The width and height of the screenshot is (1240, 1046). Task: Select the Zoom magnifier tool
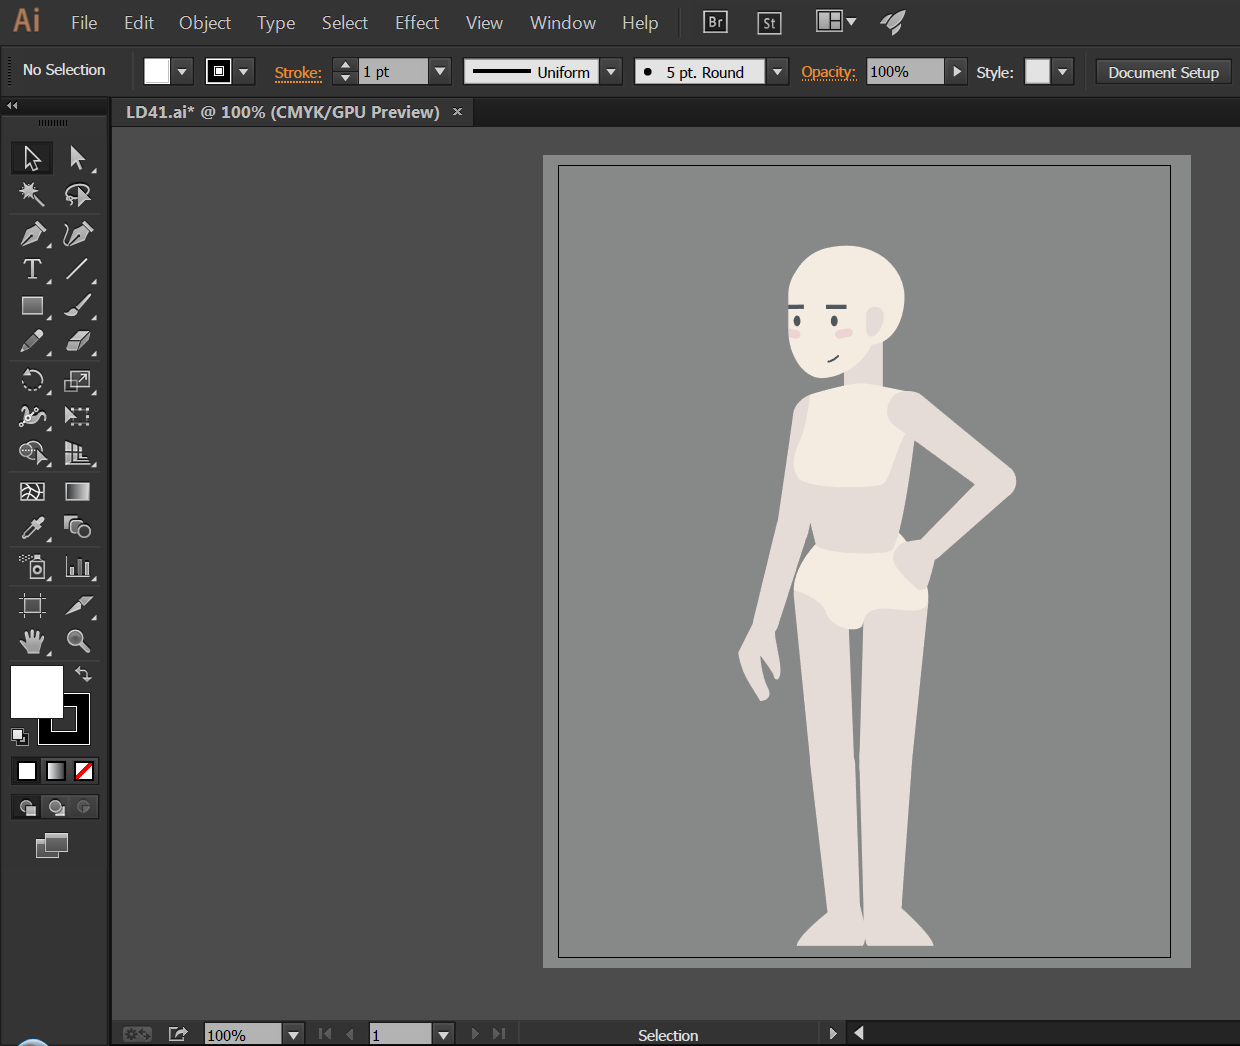click(77, 641)
